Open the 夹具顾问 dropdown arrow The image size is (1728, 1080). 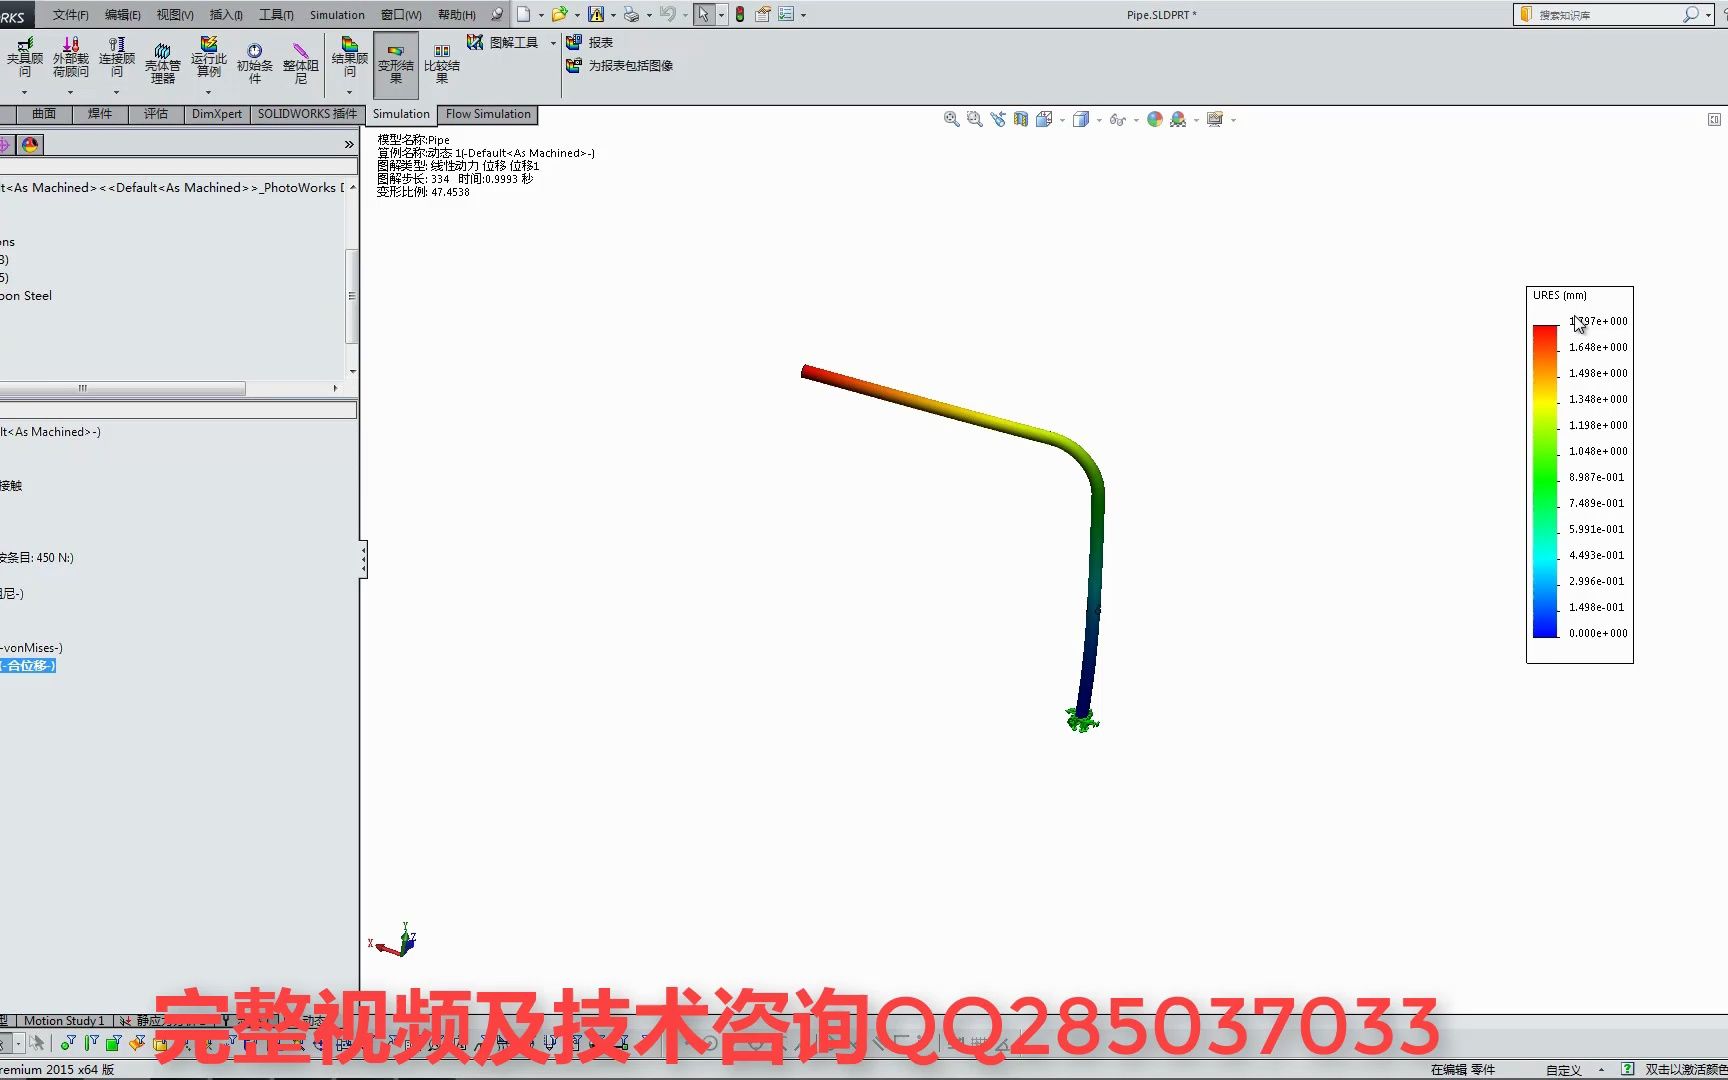pos(25,93)
